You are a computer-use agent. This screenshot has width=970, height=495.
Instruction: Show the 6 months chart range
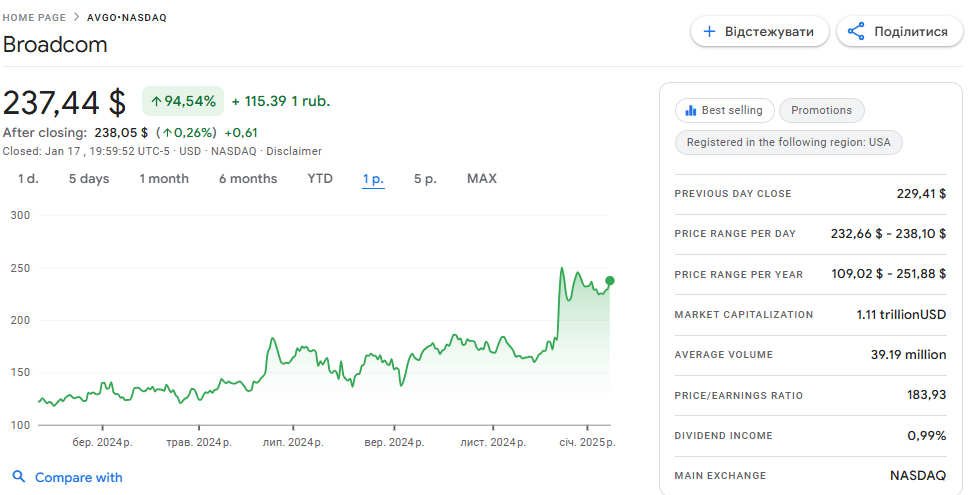248,179
